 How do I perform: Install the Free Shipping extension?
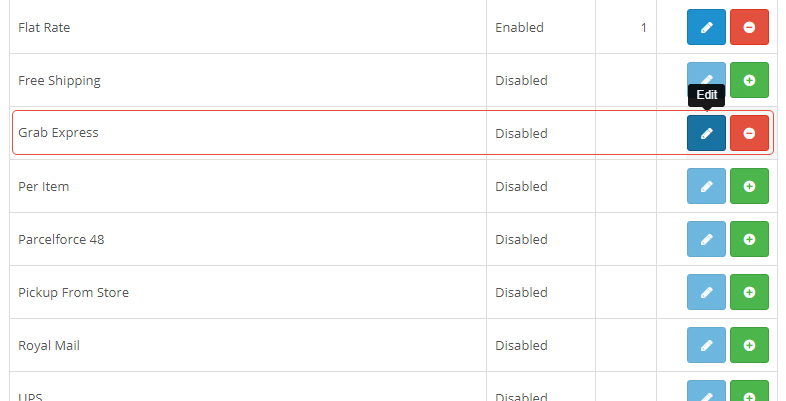[x=749, y=80]
